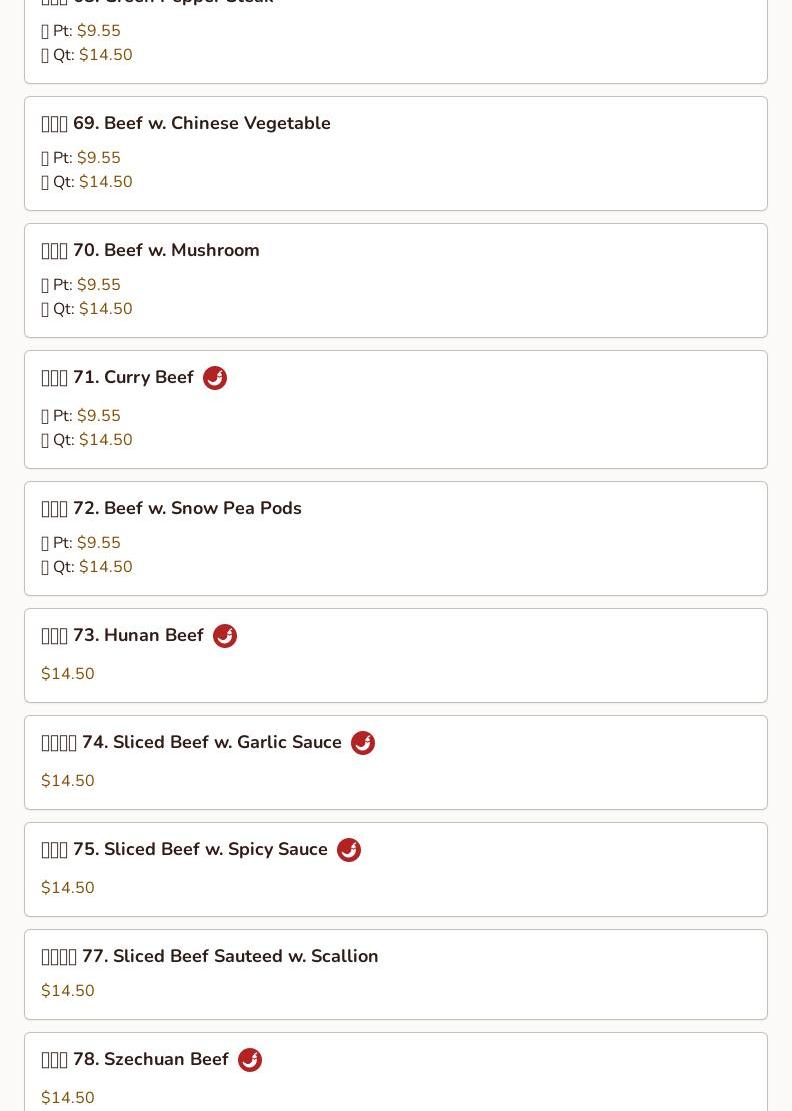Click $14.50 price under Sliced Beef Sauteed w. Scallion
792x1111 pixels.
68,991
